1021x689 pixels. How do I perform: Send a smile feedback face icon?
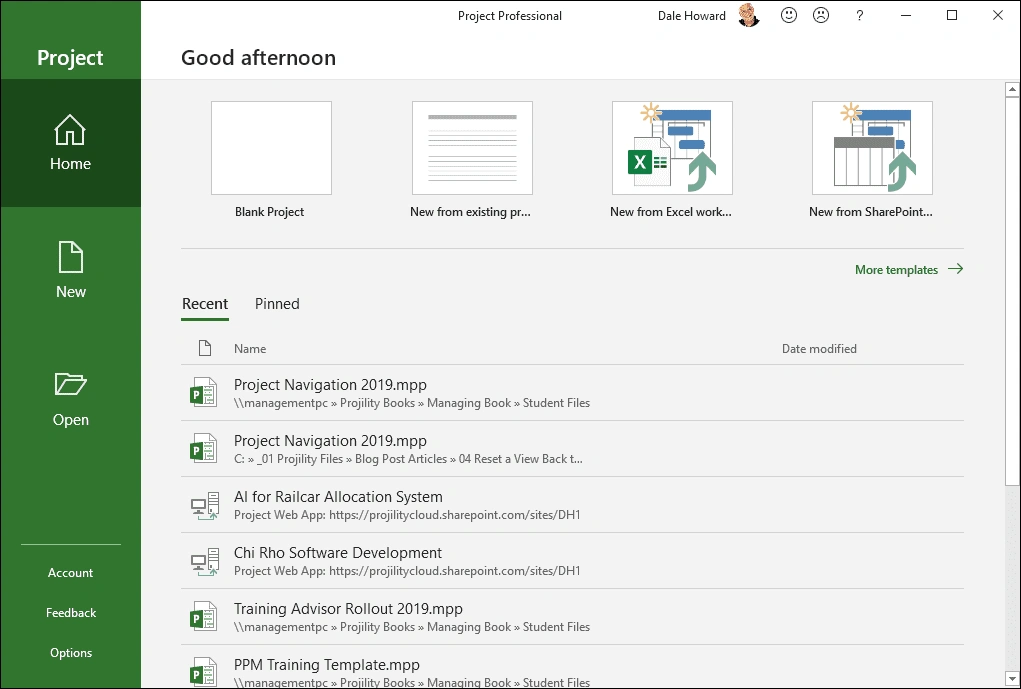[789, 16]
